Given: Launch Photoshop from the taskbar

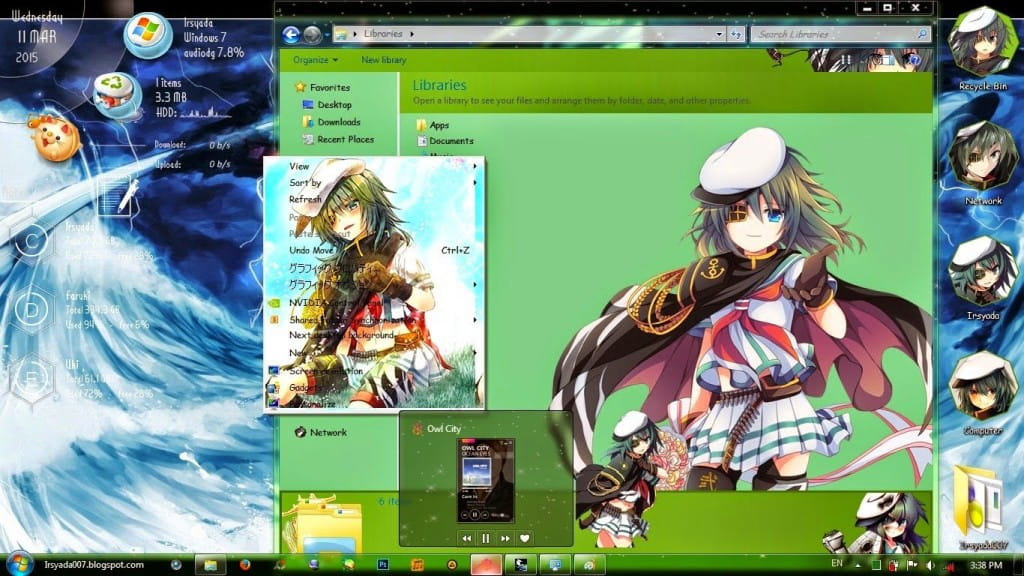Looking at the screenshot, I should tap(383, 564).
